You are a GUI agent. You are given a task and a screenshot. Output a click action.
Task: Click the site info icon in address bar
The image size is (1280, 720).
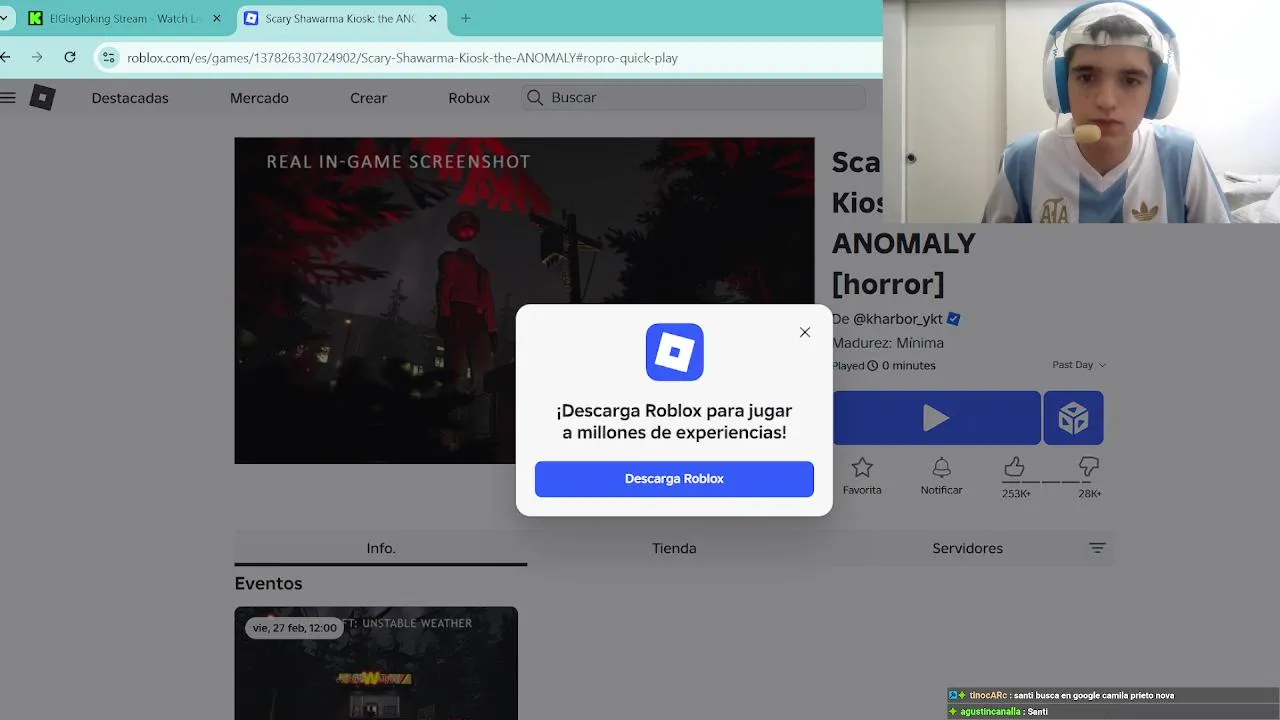coord(109,58)
